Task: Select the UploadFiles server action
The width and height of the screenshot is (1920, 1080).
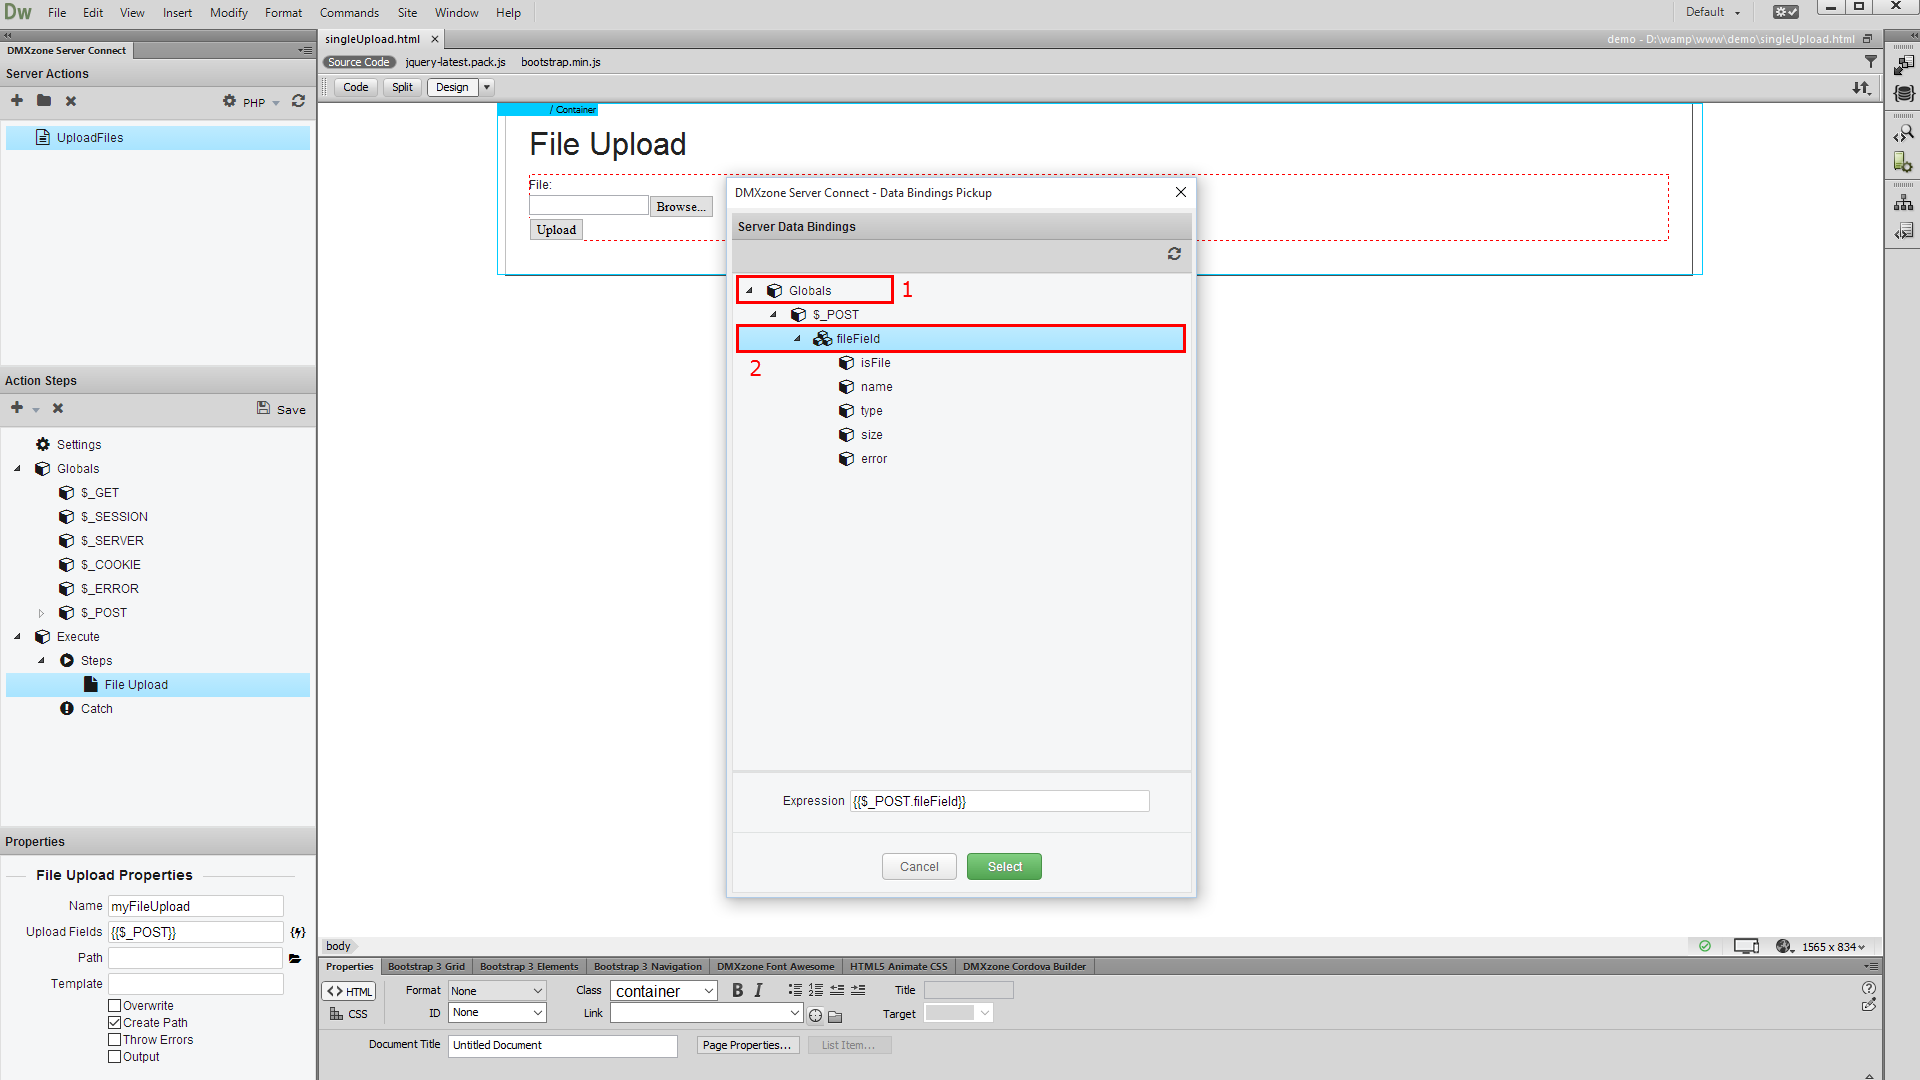Action: [158, 138]
